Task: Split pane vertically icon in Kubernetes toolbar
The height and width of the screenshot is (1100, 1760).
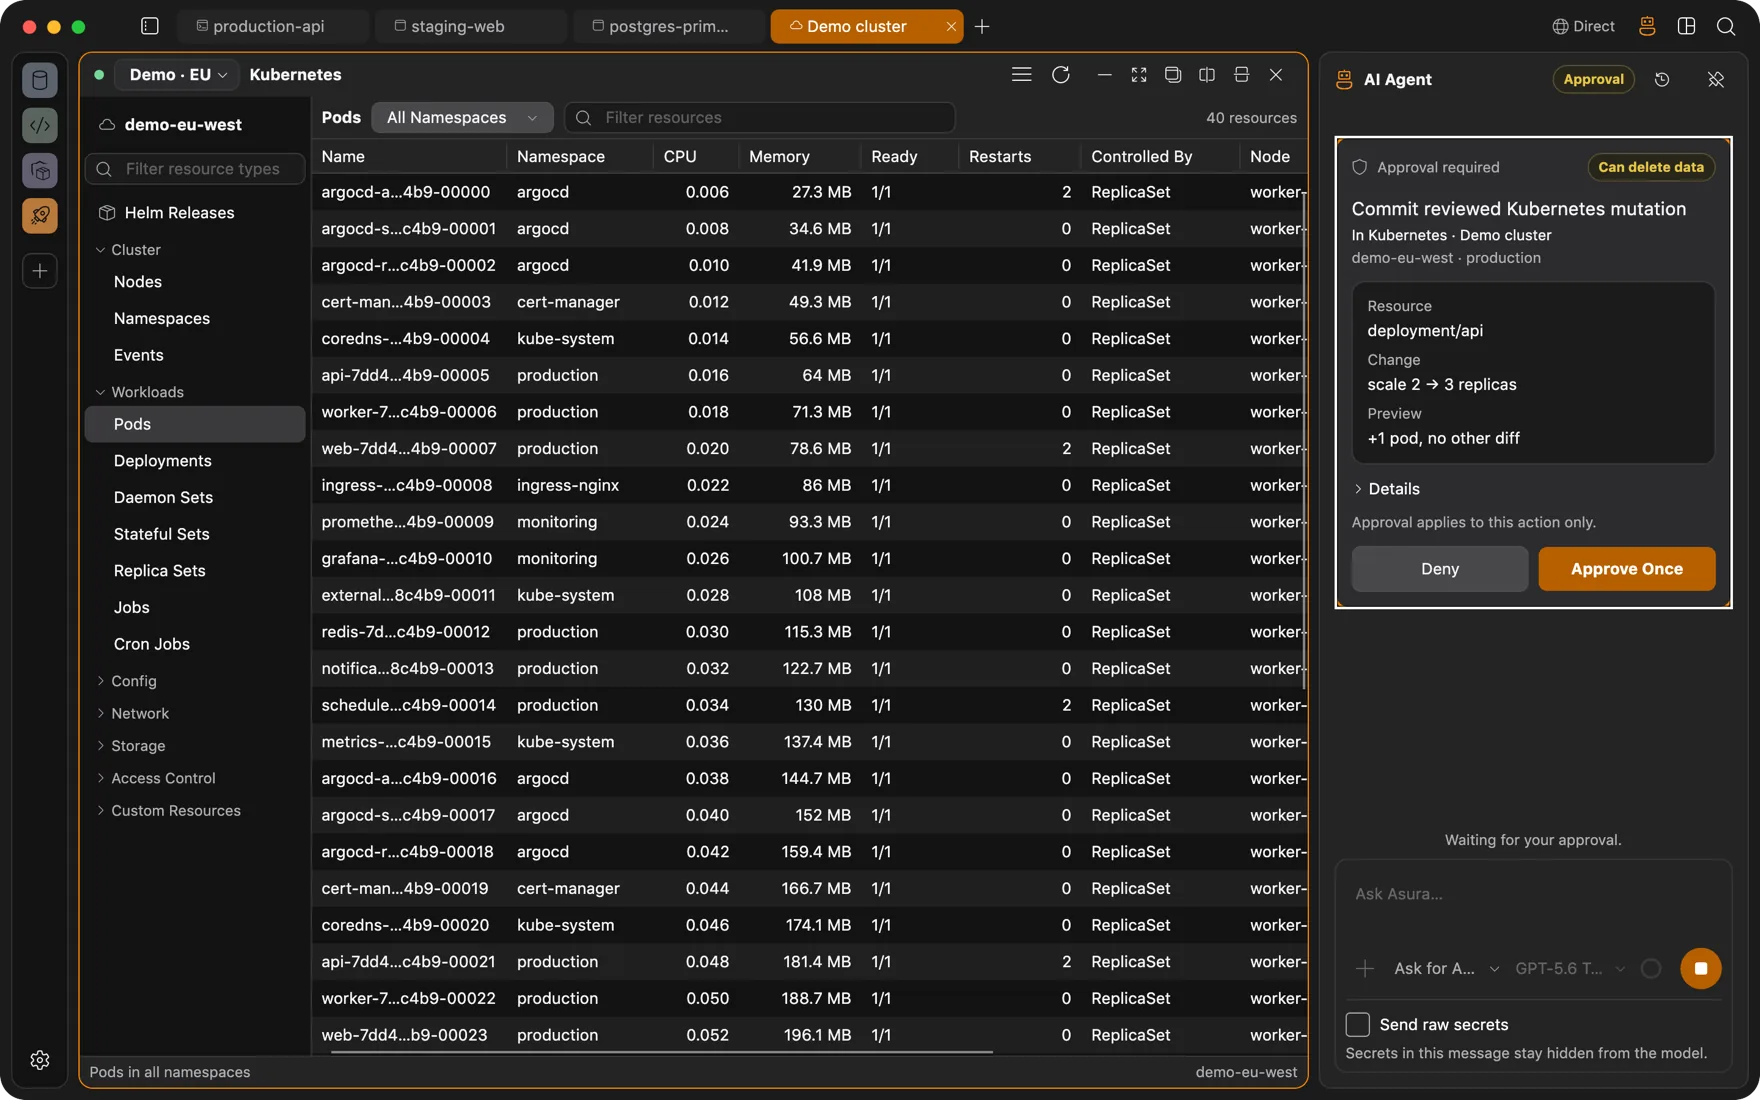Action: (x=1207, y=75)
